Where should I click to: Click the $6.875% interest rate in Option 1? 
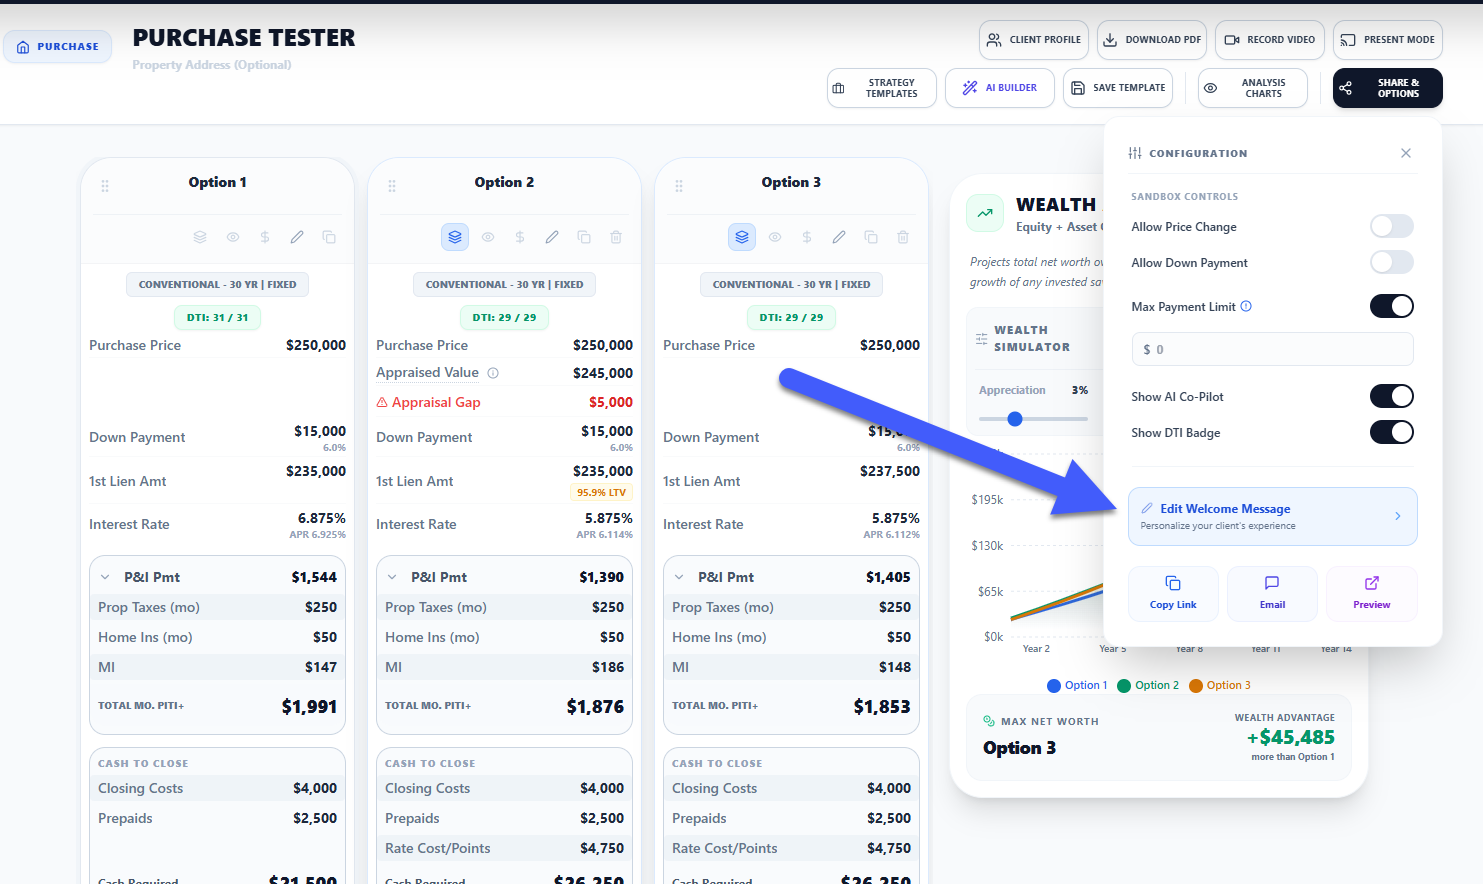coord(321,518)
